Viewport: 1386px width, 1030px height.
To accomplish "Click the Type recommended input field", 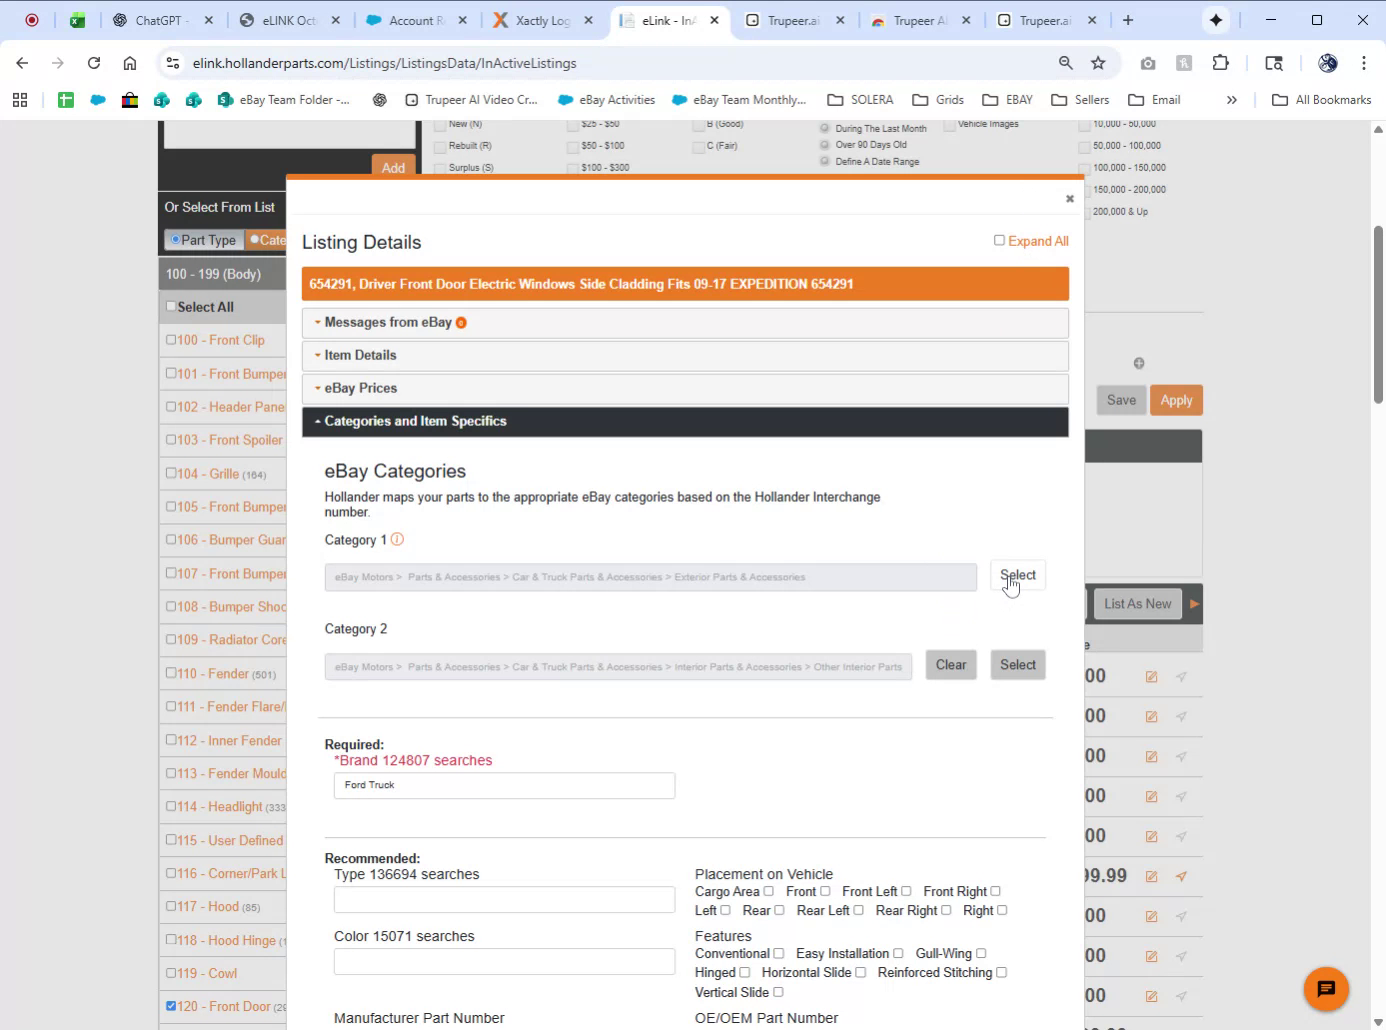I will (x=504, y=899).
